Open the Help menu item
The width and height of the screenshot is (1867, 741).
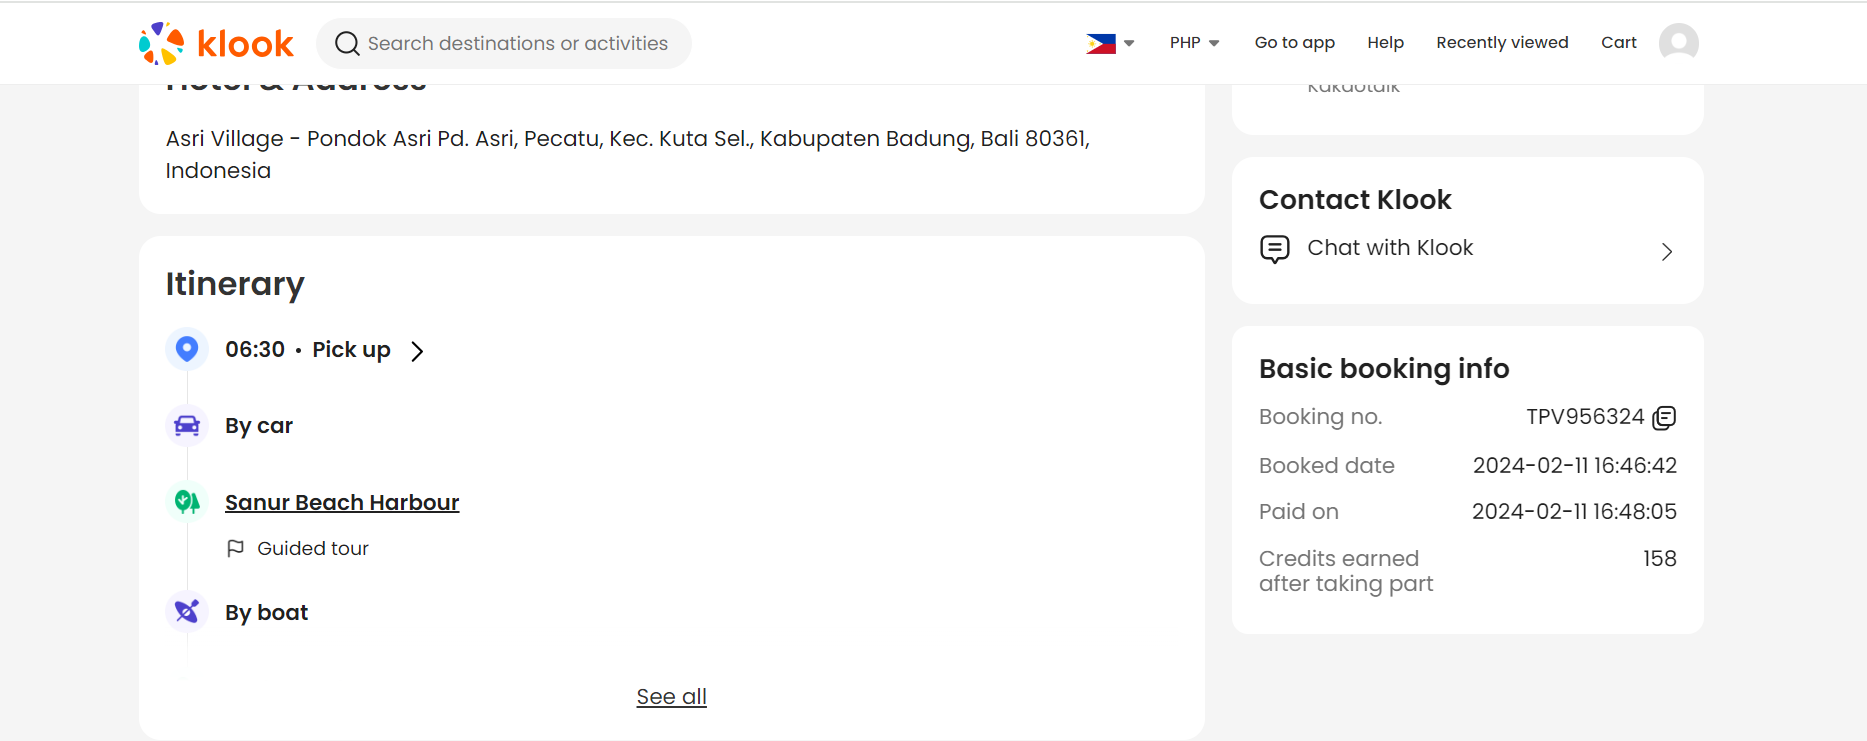1385,43
